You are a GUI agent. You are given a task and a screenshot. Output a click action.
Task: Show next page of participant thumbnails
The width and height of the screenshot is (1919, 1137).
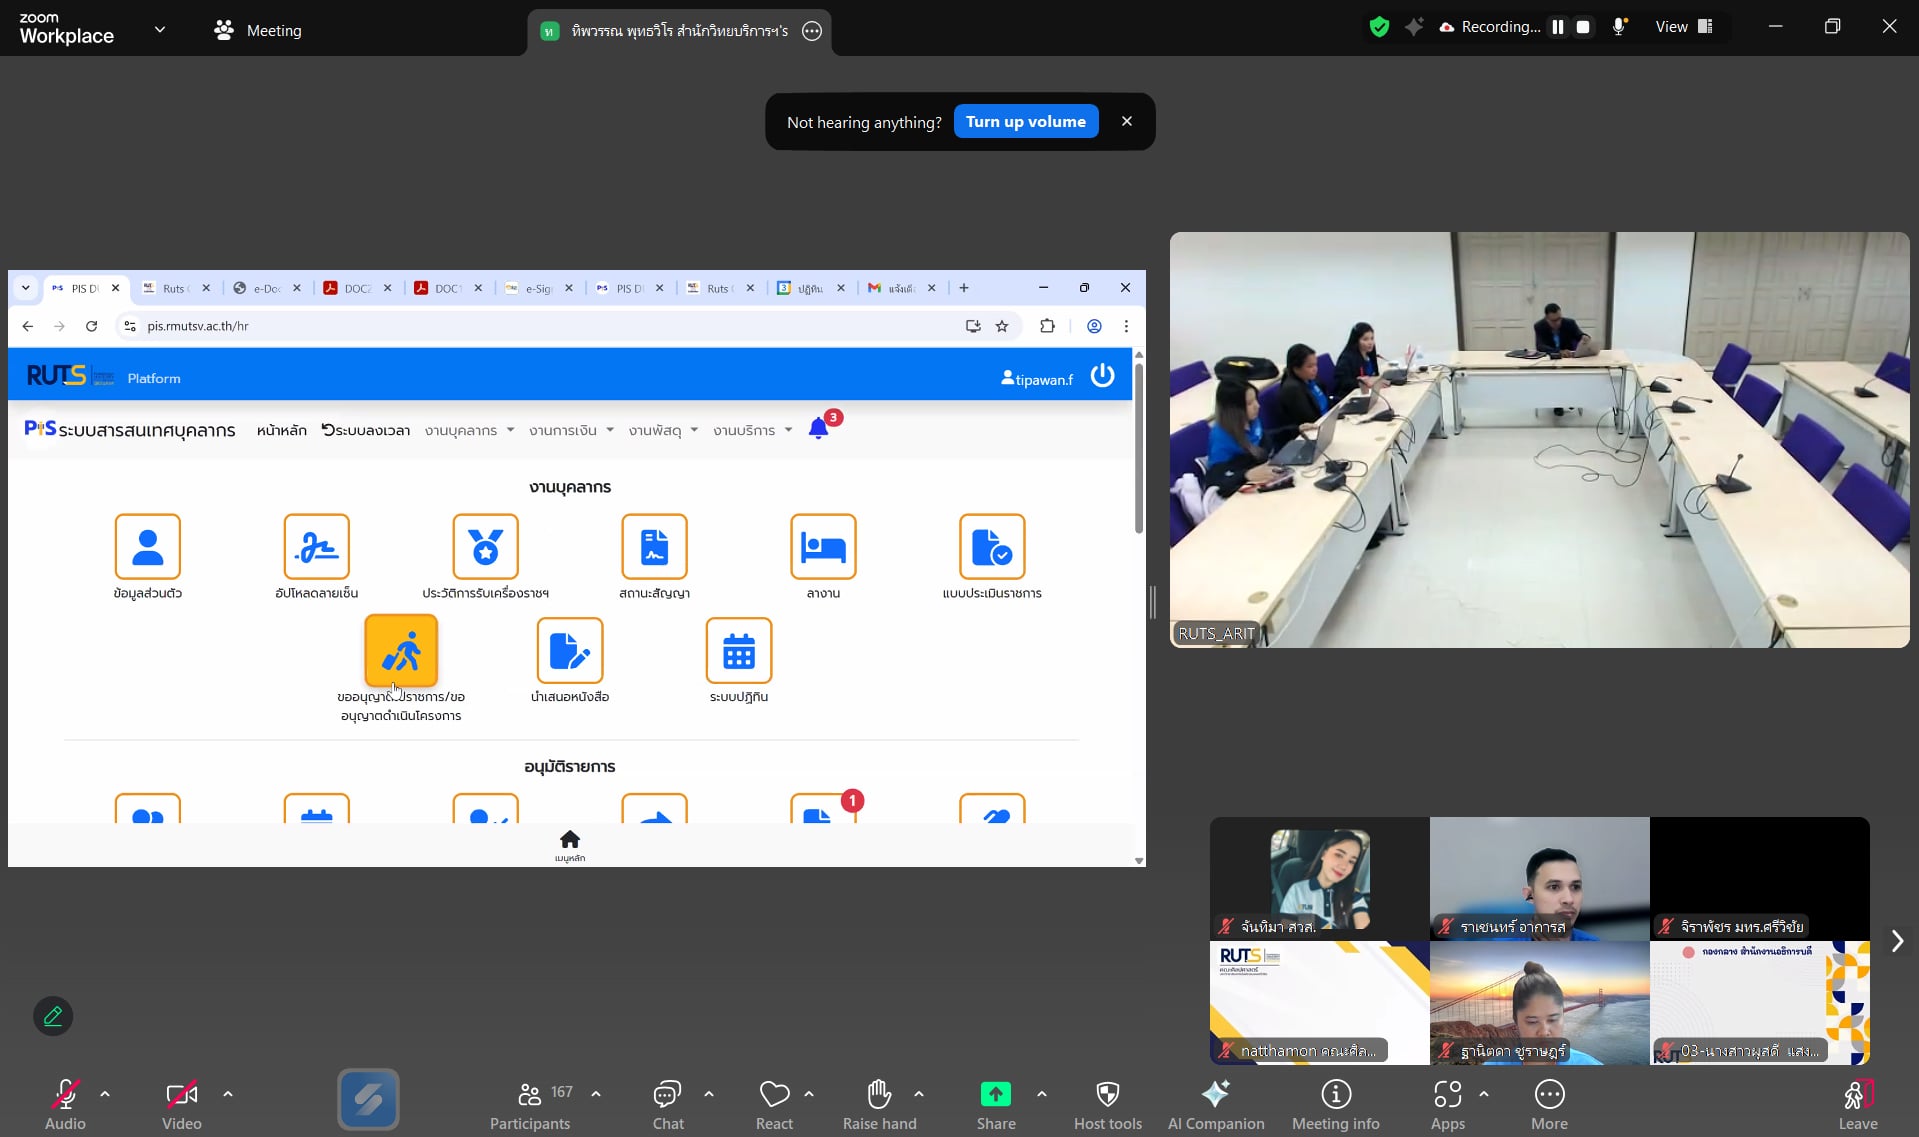(1896, 941)
